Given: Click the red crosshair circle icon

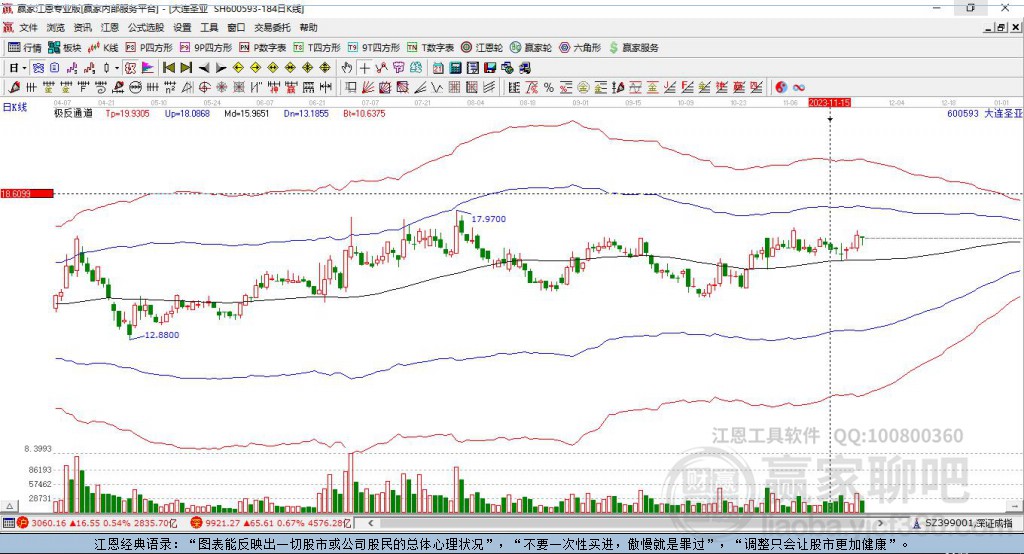Looking at the screenshot, I should pyautogui.click(x=204, y=87).
